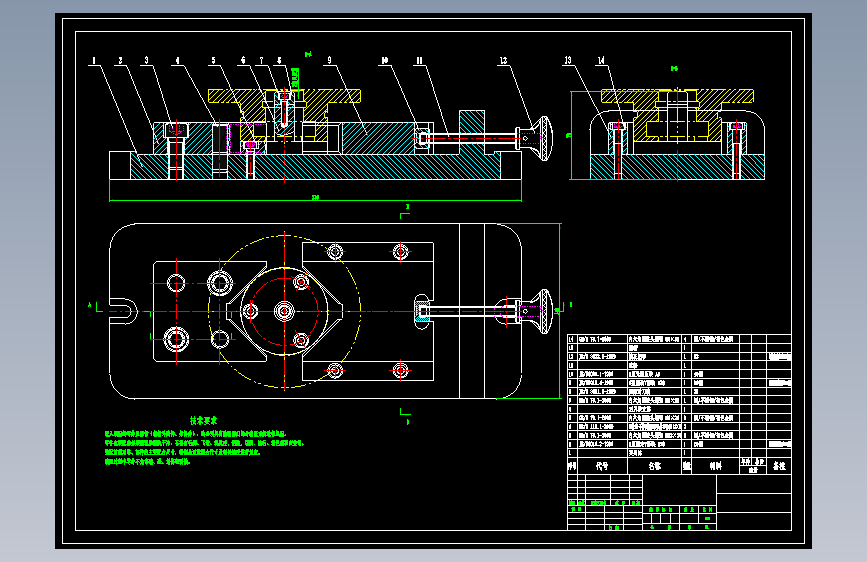Select part balloon number 3
The height and width of the screenshot is (562, 867).
click(147, 60)
